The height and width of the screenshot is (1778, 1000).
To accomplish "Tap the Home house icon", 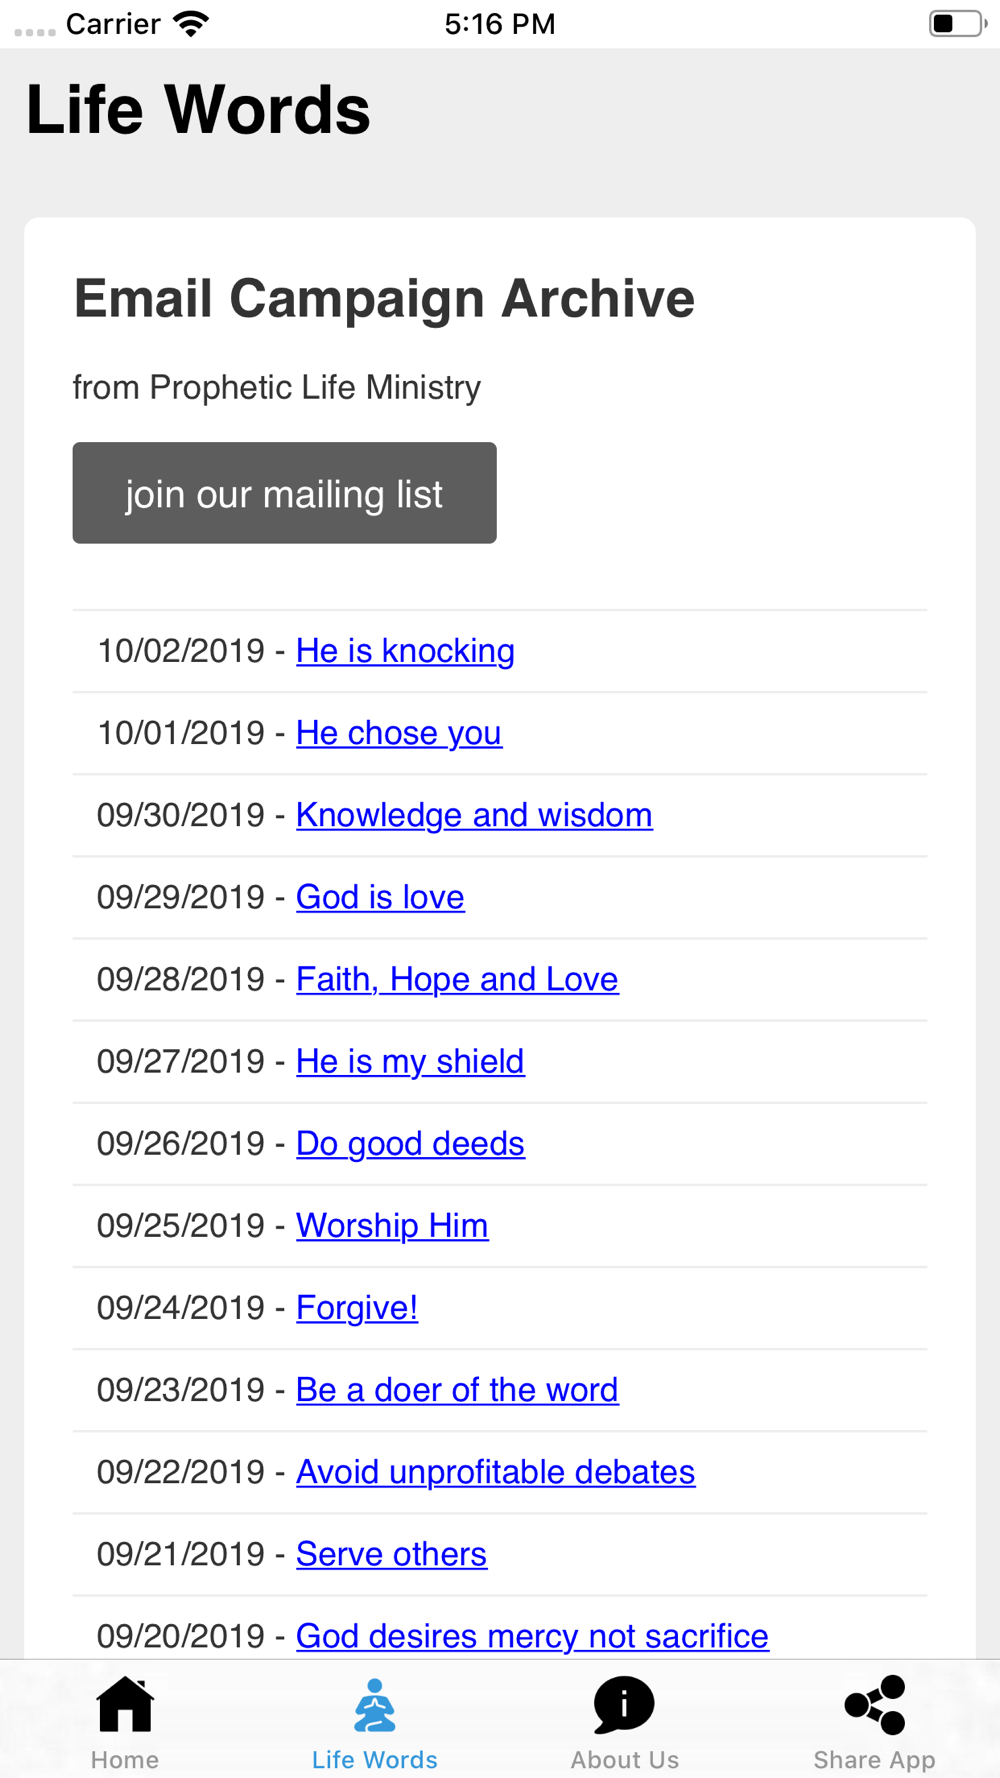I will [125, 1705].
